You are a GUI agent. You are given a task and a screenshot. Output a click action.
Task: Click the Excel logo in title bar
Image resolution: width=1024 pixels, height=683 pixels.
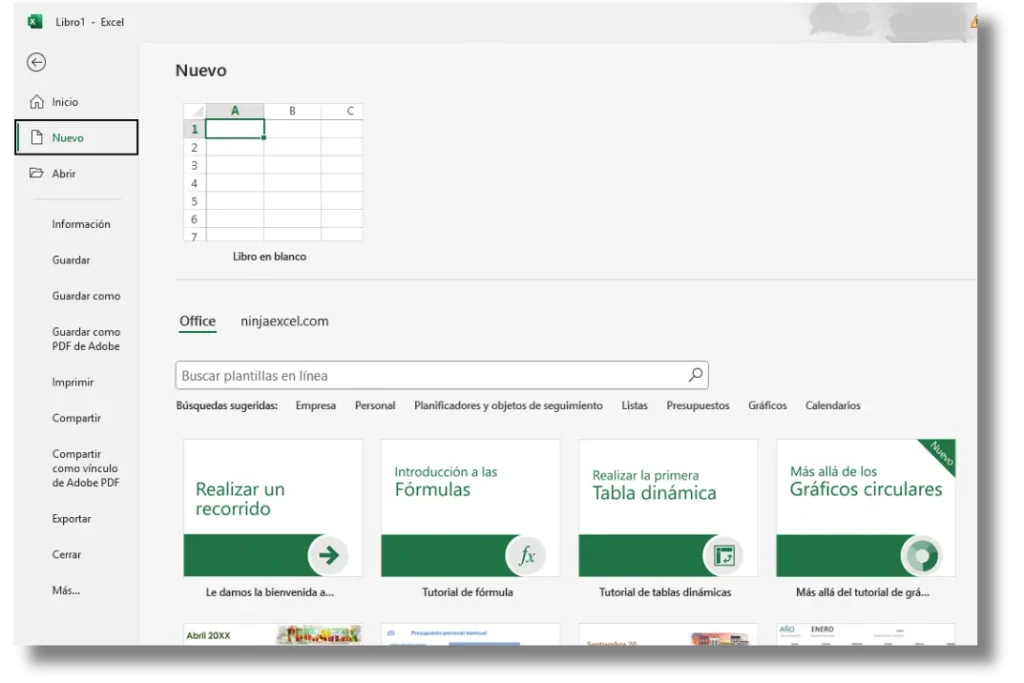point(35,22)
